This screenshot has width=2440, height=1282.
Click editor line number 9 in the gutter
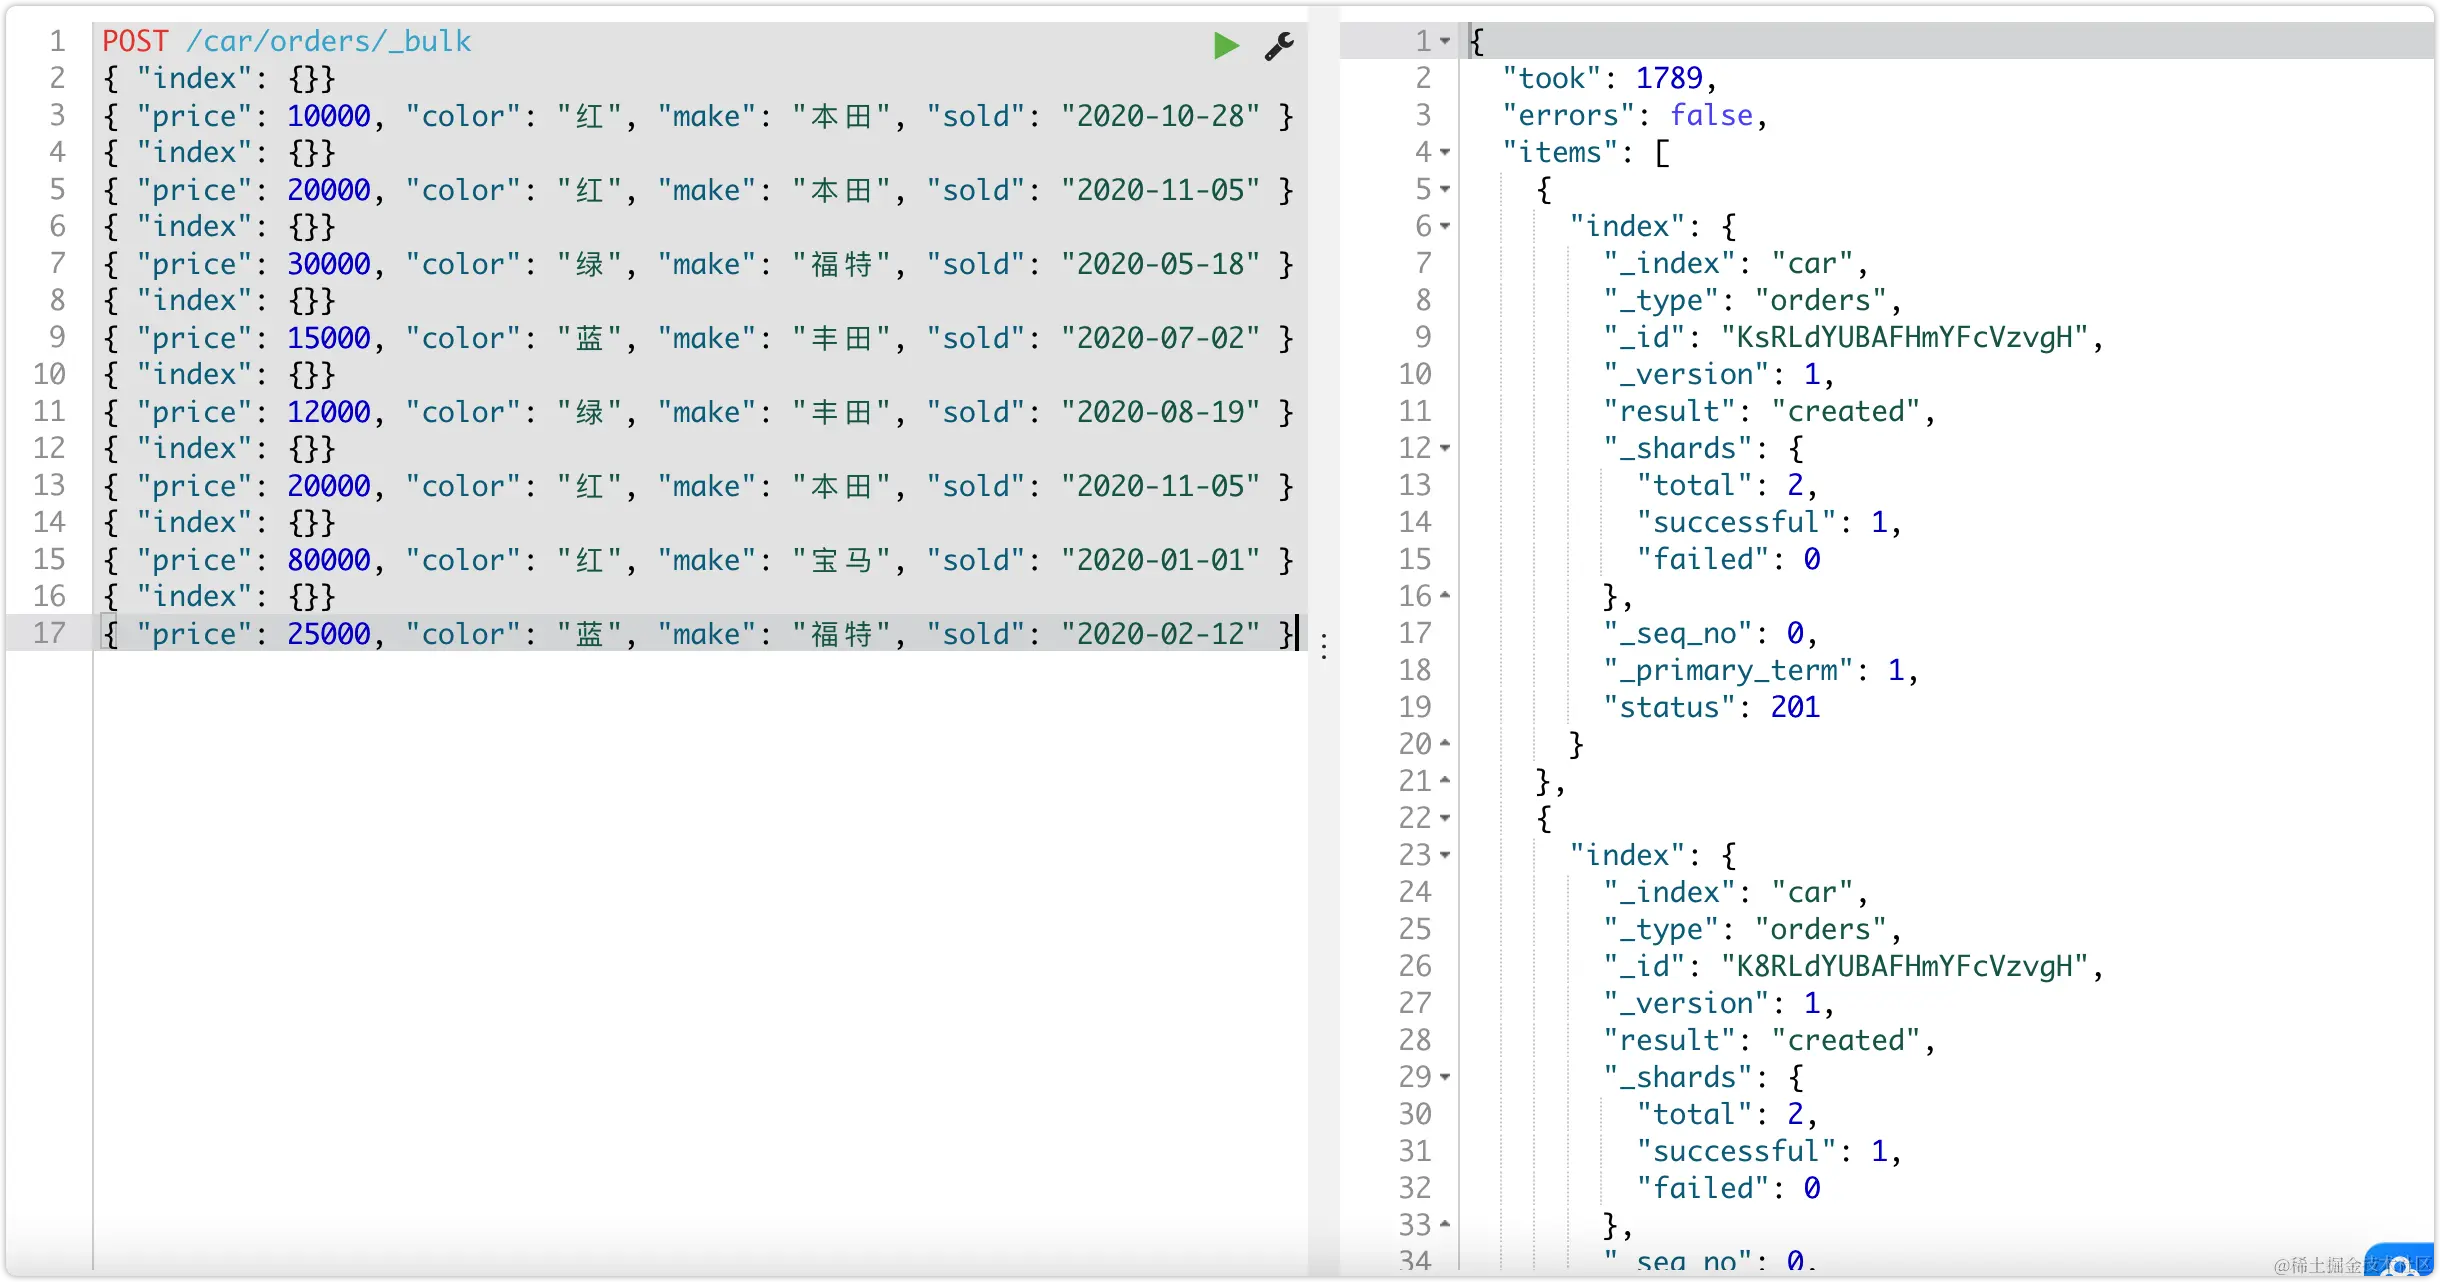pos(57,337)
